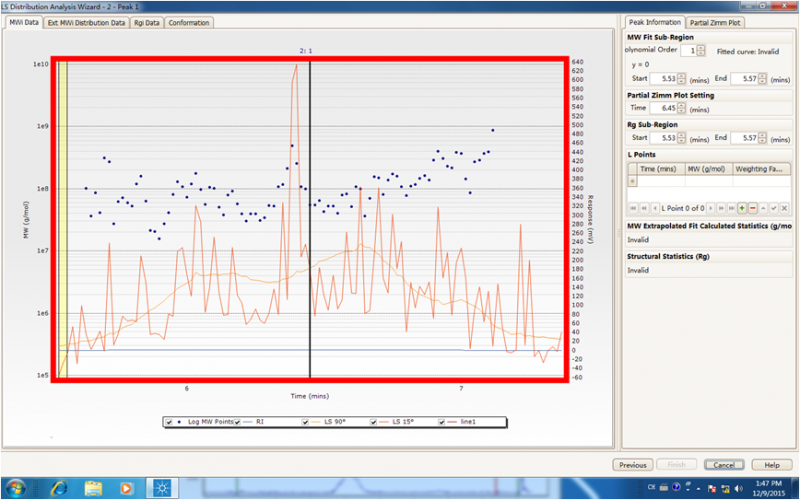This screenshot has width=800, height=500.
Task: Go to first L Point record
Action: 633,208
